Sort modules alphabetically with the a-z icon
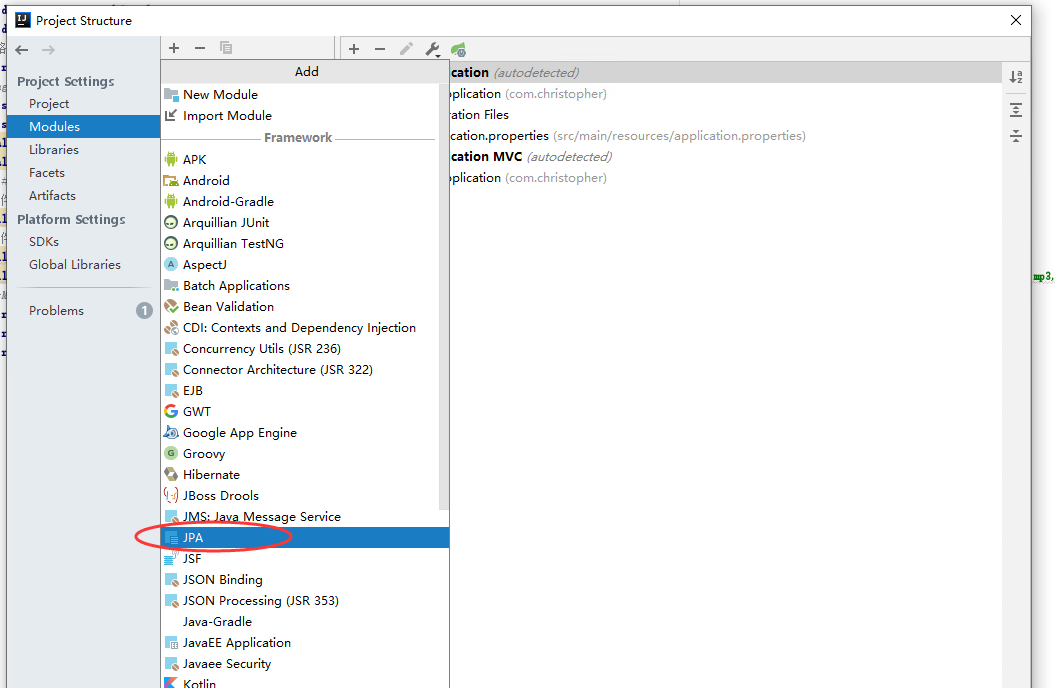 tap(1016, 77)
